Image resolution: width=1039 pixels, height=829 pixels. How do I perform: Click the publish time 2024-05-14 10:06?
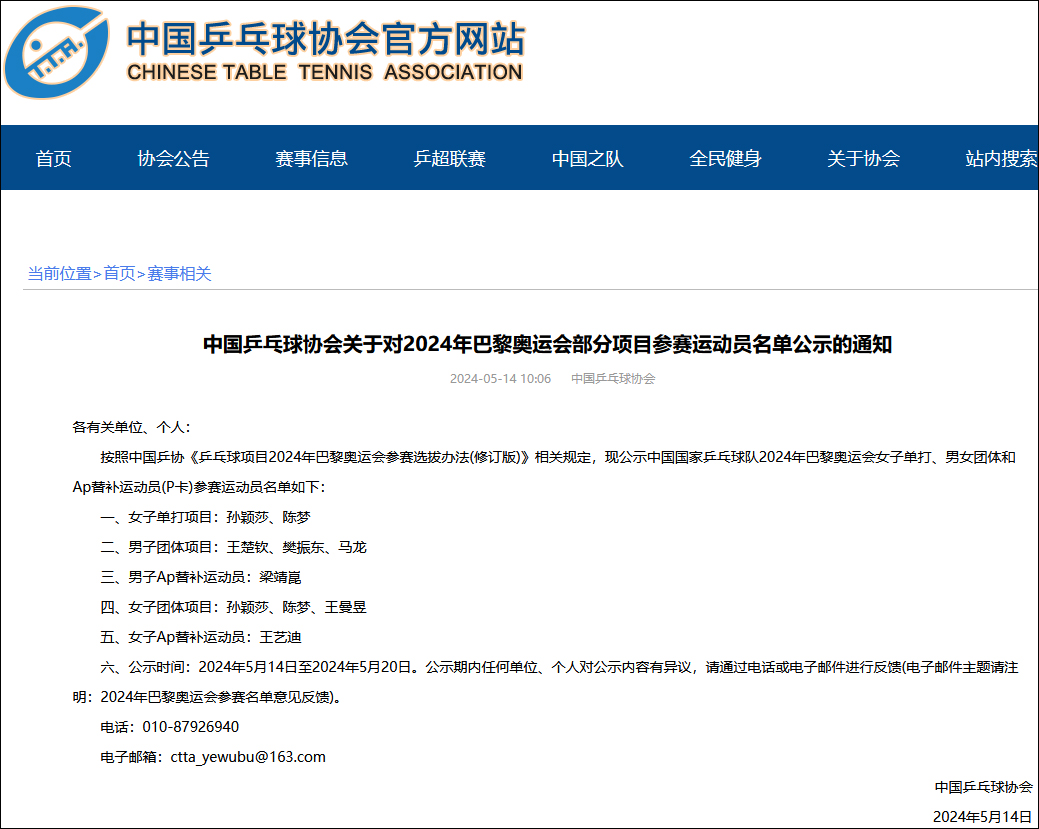click(500, 378)
